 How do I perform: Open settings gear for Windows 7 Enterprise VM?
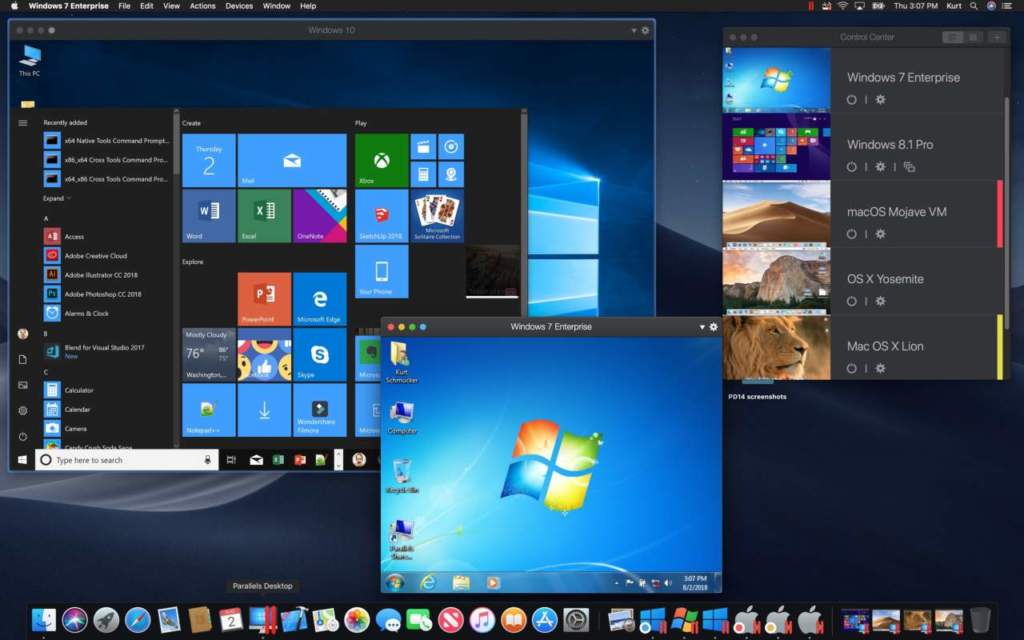(x=879, y=100)
